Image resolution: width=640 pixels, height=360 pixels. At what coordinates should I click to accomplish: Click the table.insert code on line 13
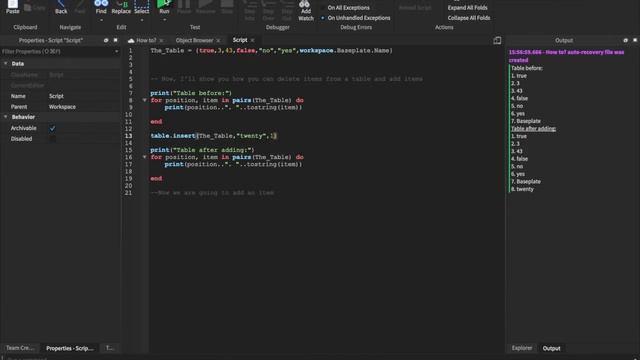[x=213, y=136]
